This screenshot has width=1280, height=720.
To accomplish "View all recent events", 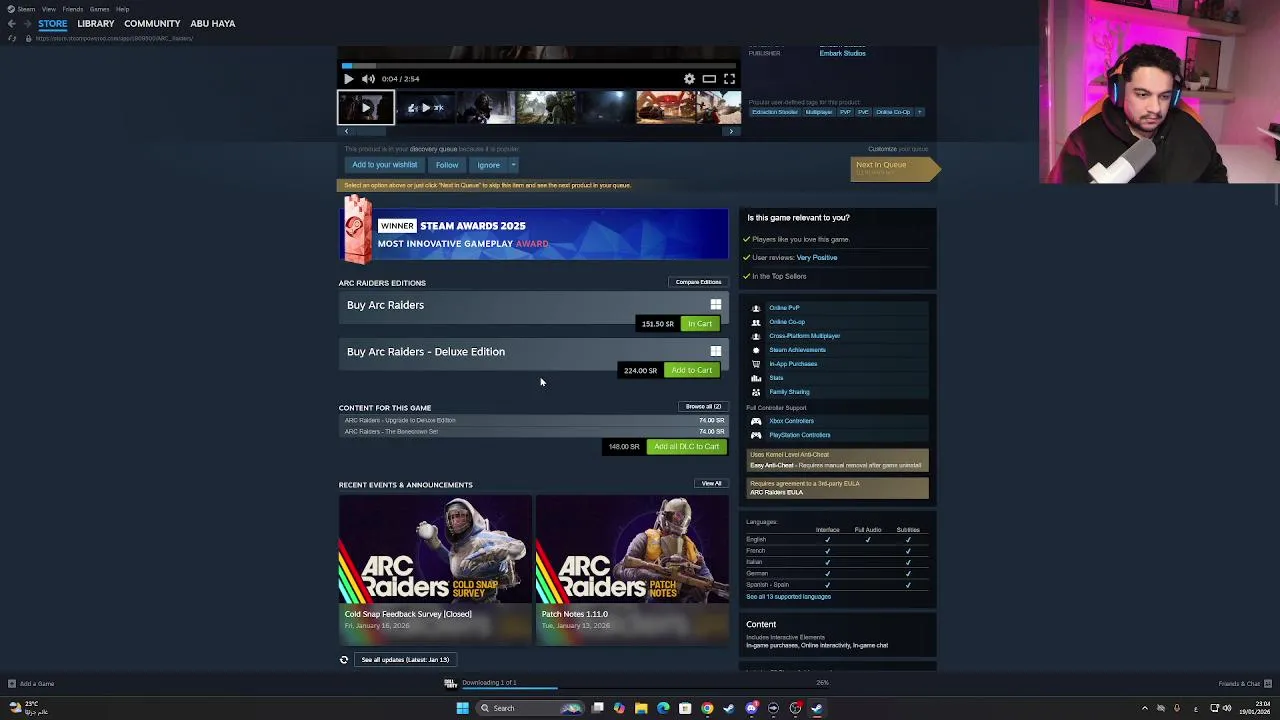I will 711,484.
